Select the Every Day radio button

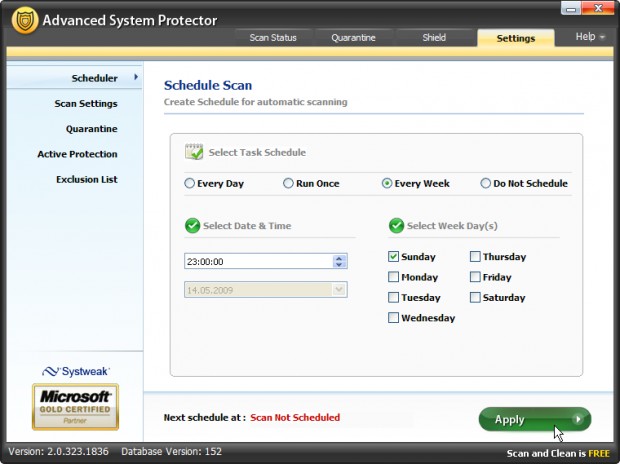[189, 183]
